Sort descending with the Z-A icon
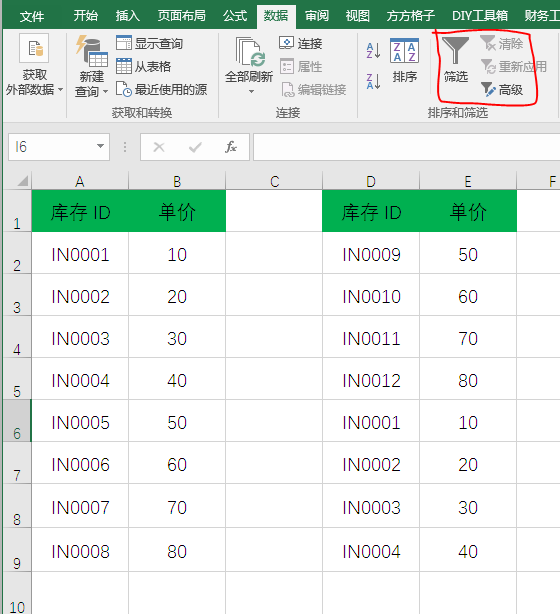 click(x=373, y=81)
